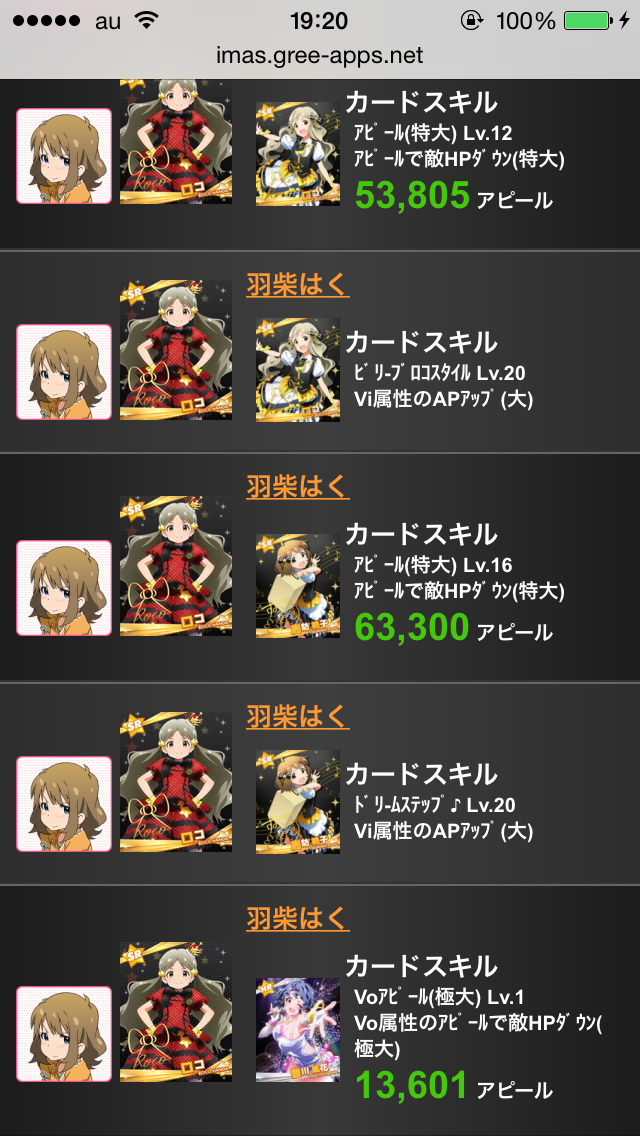Tap the skill card beside 53,805 appeal
Viewport: 640px width, 1136px height.
(298, 154)
